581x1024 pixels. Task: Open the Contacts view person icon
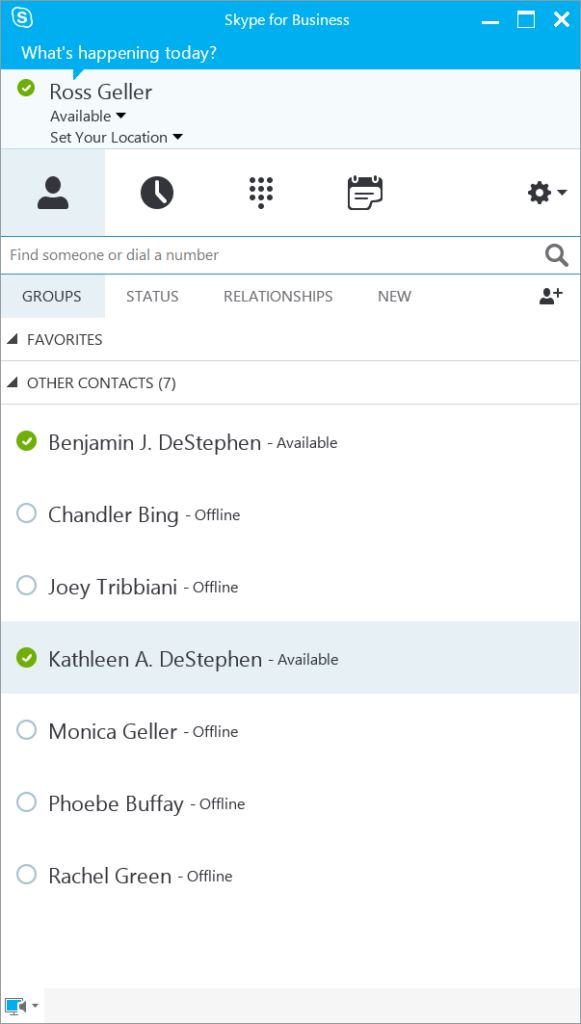click(53, 193)
